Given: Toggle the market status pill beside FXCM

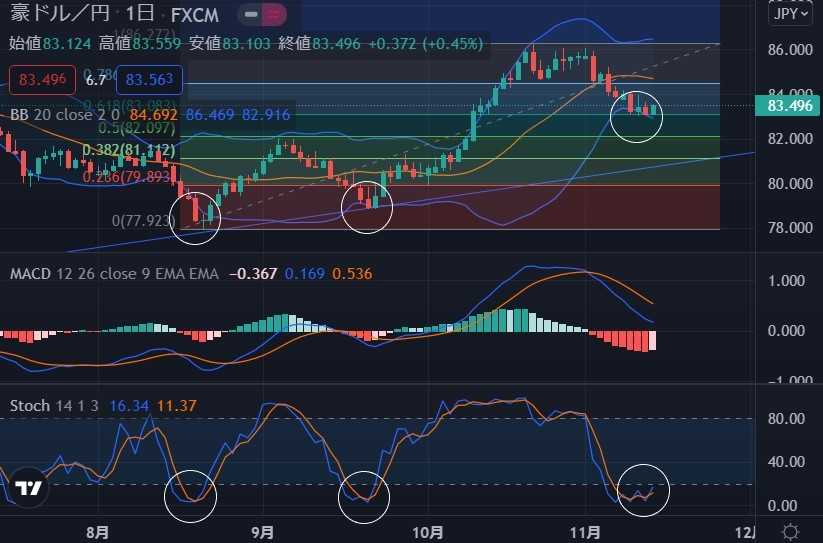Looking at the screenshot, I should (x=262, y=15).
